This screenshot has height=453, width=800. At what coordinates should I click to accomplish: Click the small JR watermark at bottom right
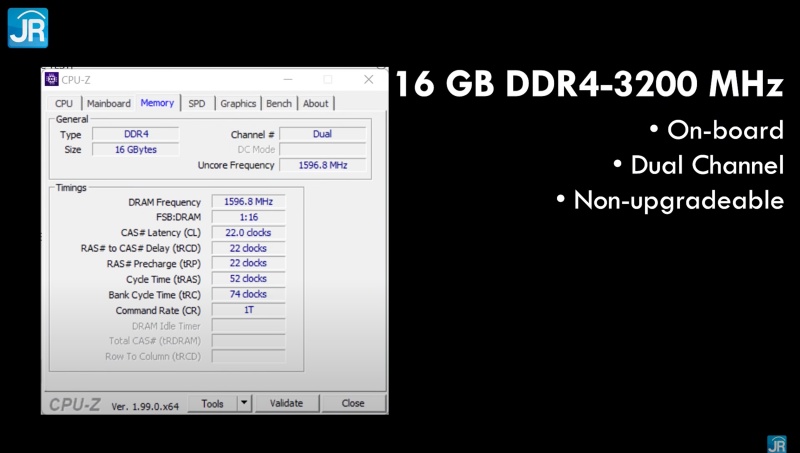pos(776,443)
